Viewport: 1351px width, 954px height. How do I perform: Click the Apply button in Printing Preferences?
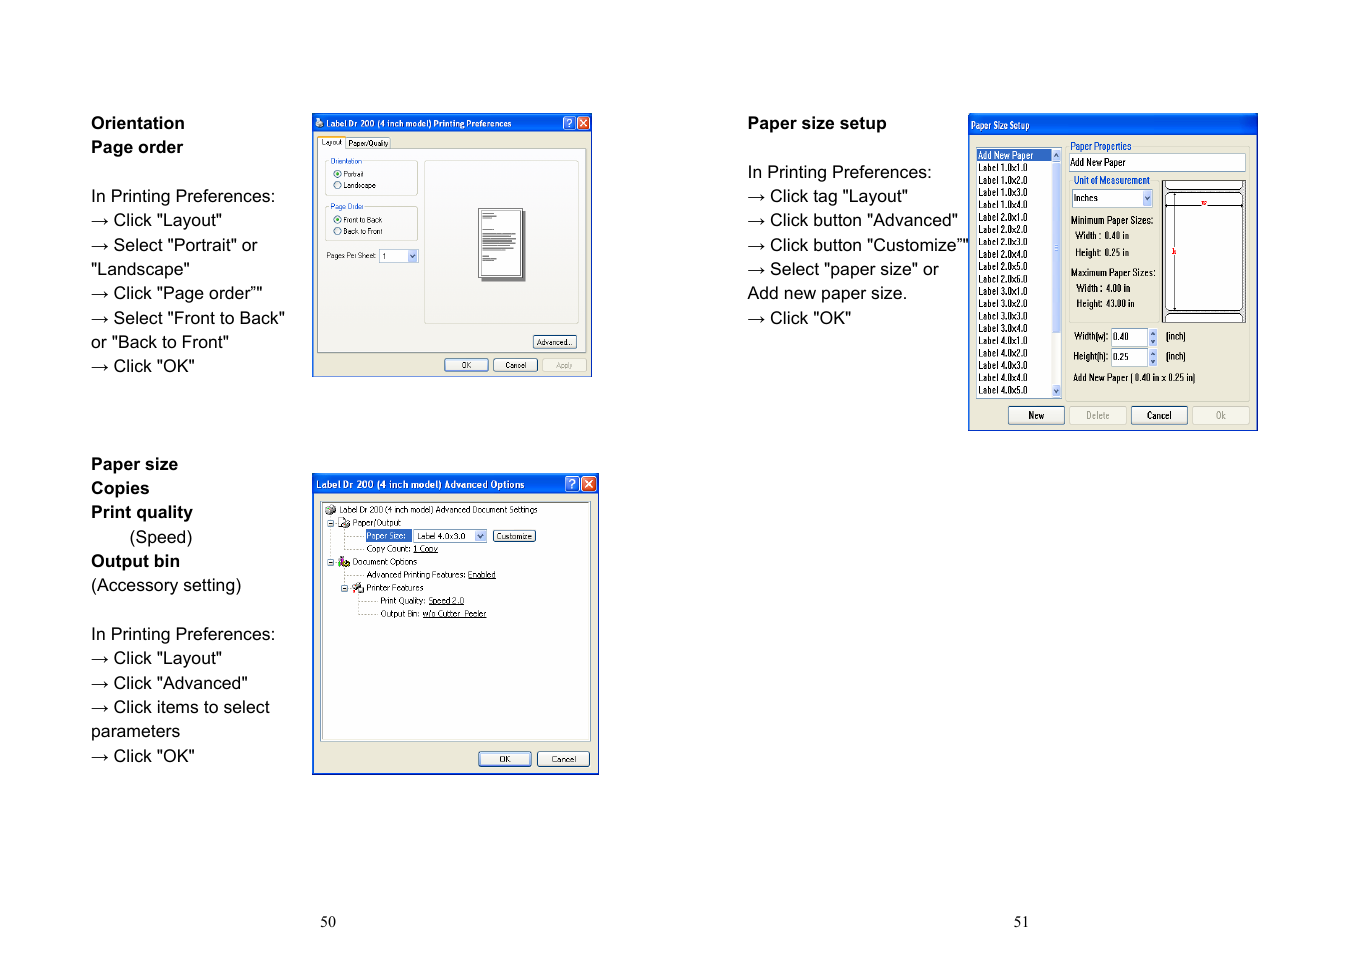click(564, 365)
